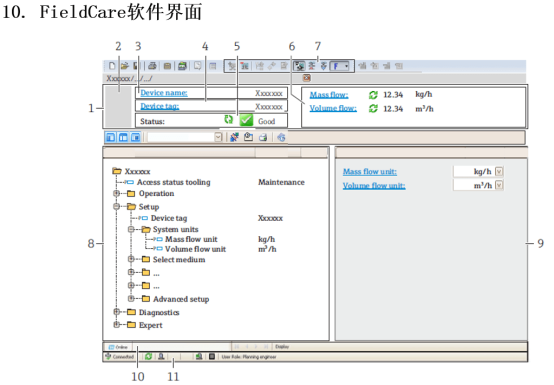Open the blue F dropdown in toolbar
Viewport: 554px width, 385px height.
[340, 66]
